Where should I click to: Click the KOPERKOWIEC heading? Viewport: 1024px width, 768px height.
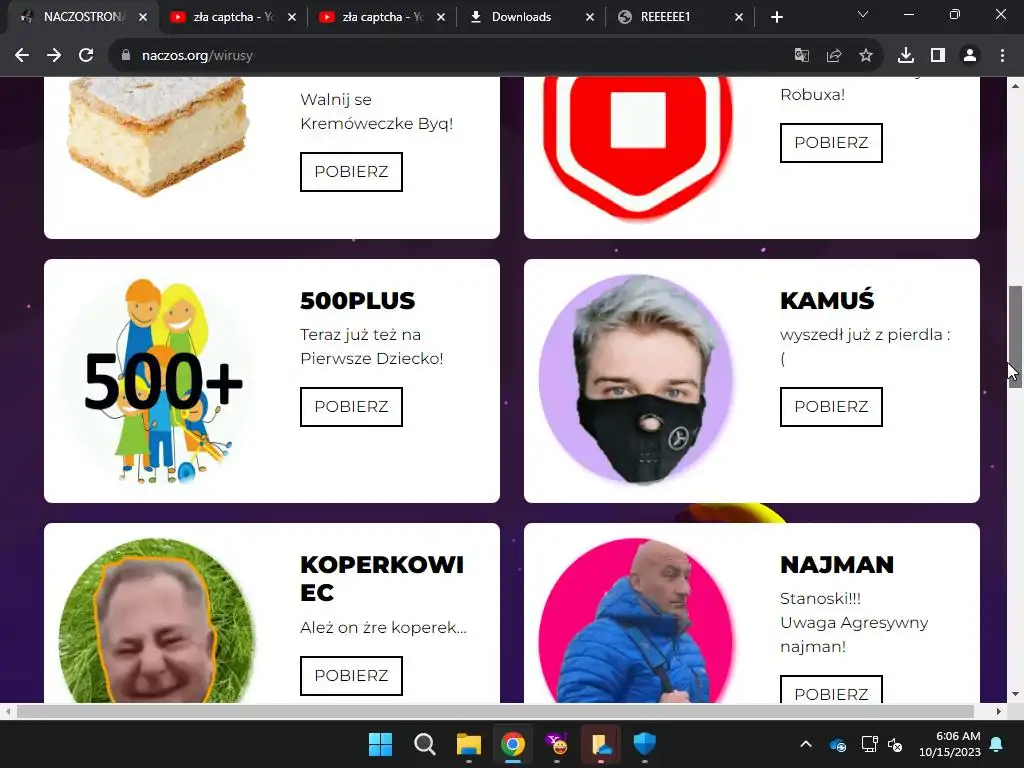pos(382,579)
